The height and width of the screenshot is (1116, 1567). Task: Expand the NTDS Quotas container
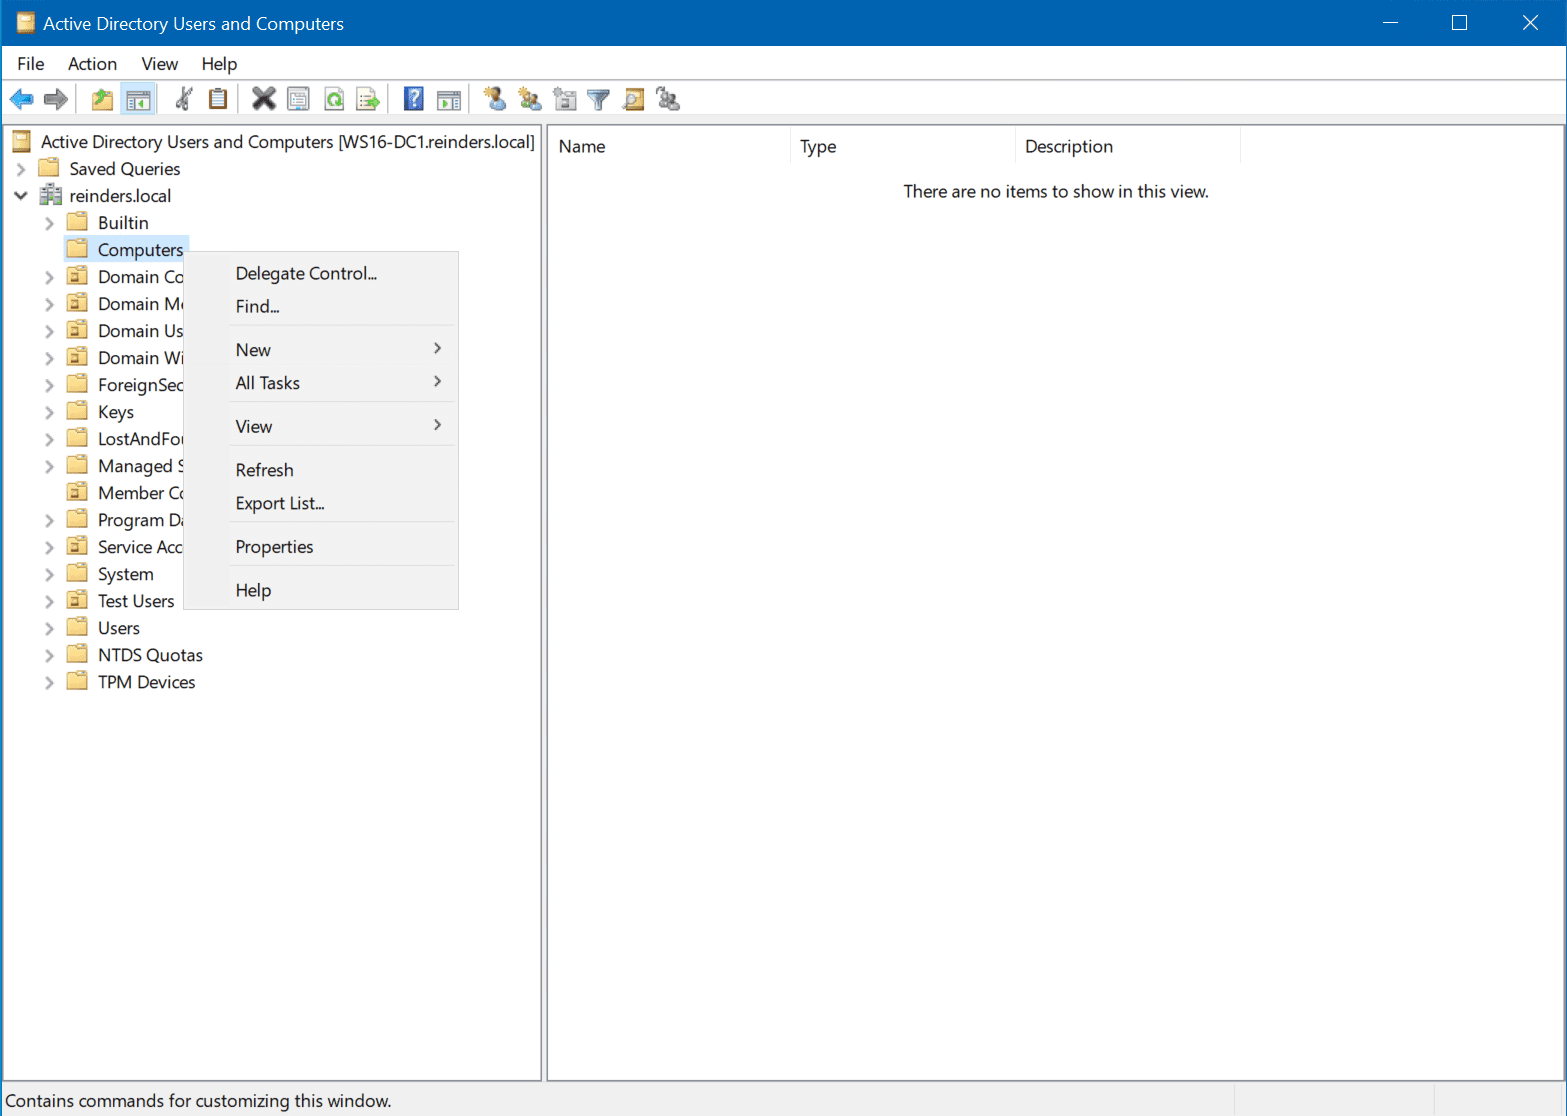point(49,655)
